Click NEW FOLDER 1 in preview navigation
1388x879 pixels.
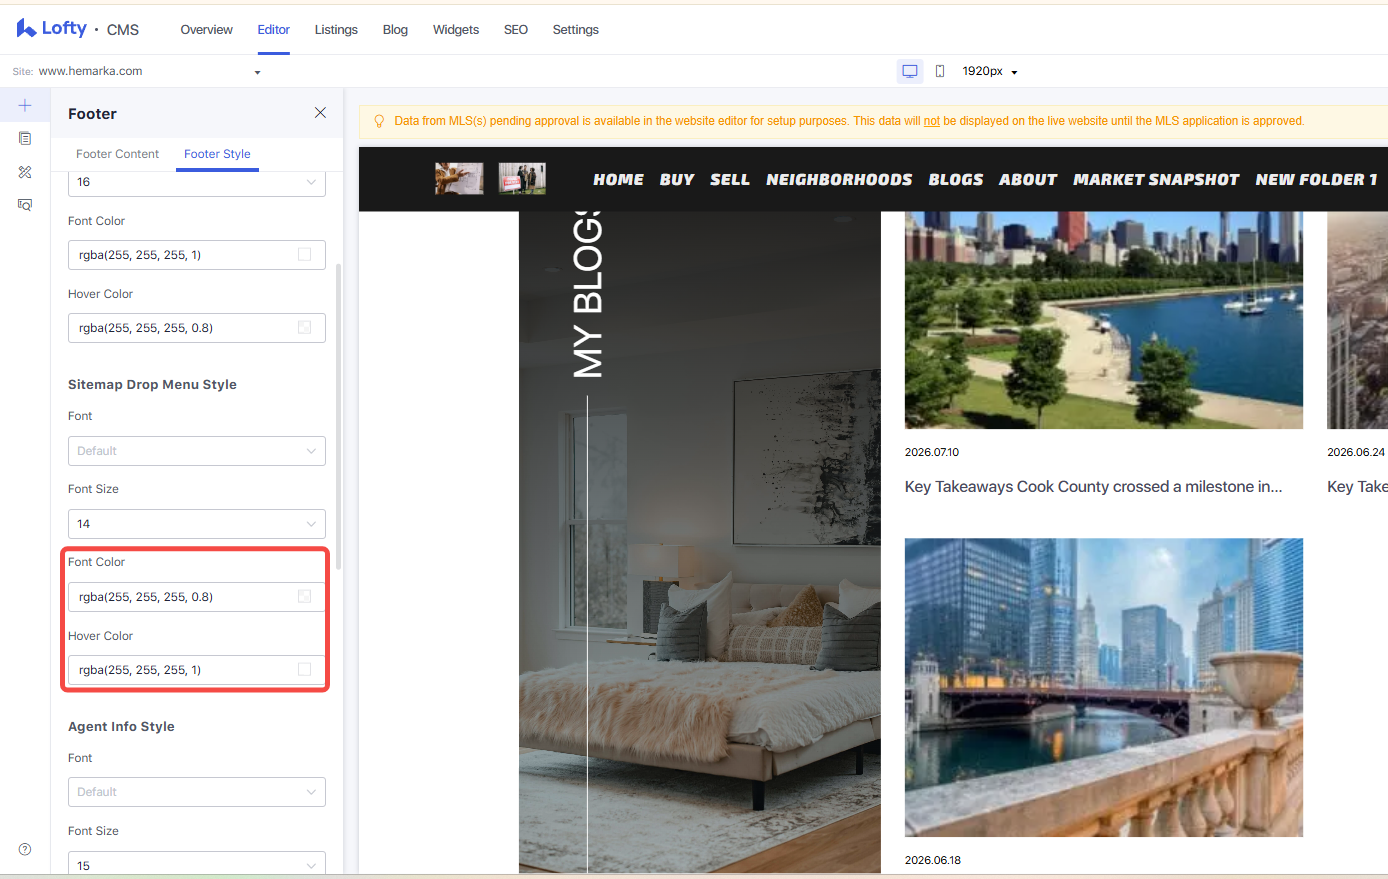tap(1316, 180)
